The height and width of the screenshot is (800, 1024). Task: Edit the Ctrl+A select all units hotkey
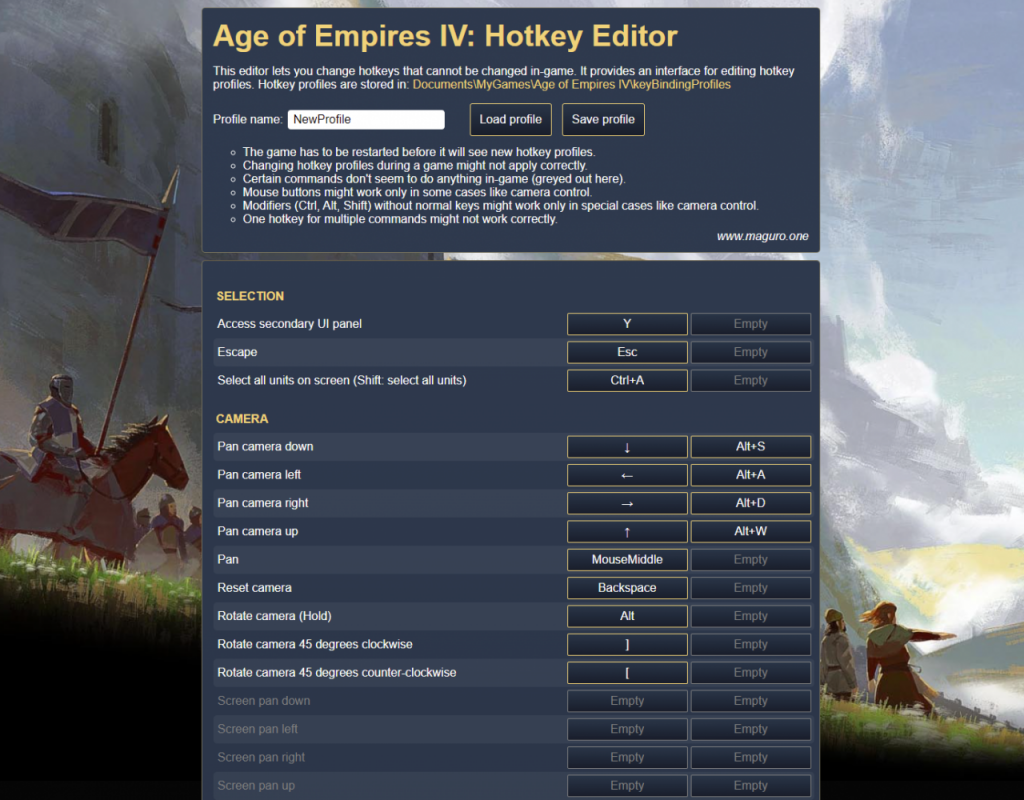(627, 380)
